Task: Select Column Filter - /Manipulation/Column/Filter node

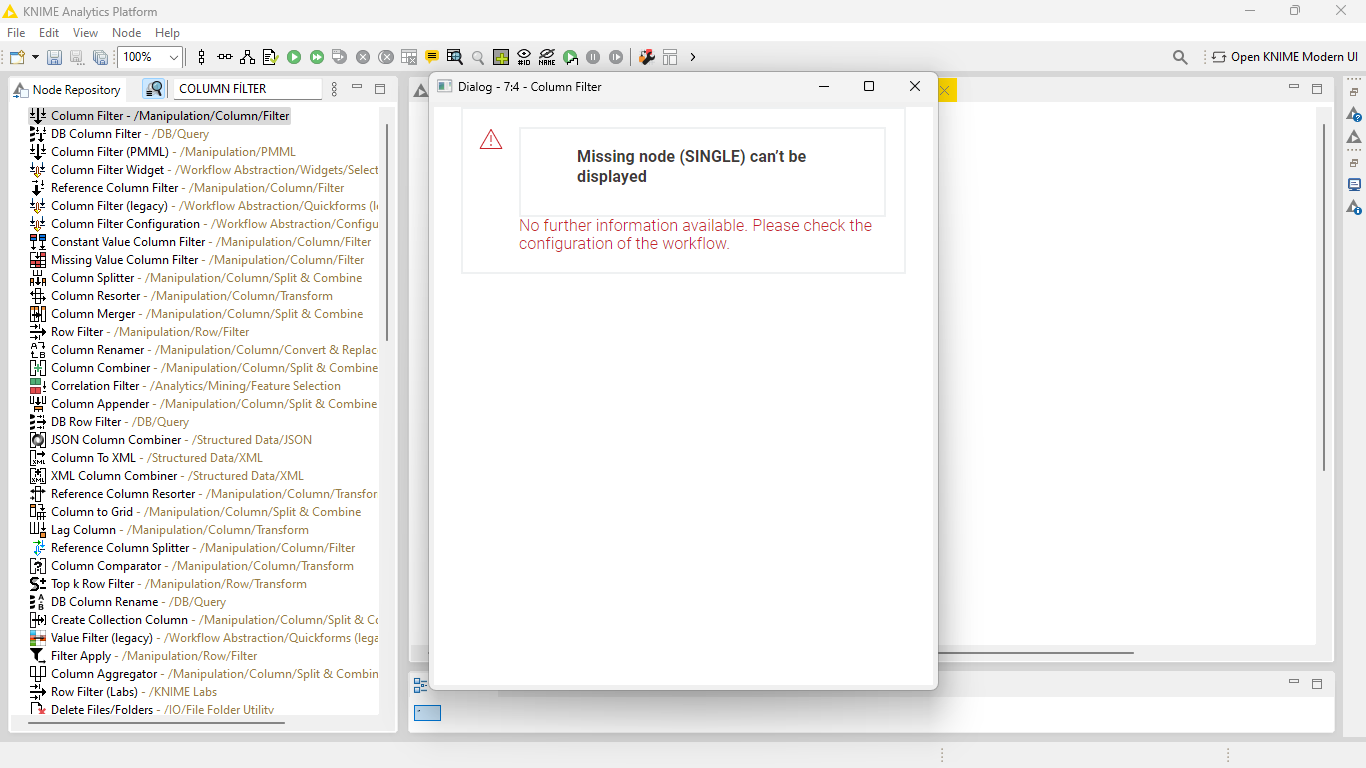Action: point(160,116)
